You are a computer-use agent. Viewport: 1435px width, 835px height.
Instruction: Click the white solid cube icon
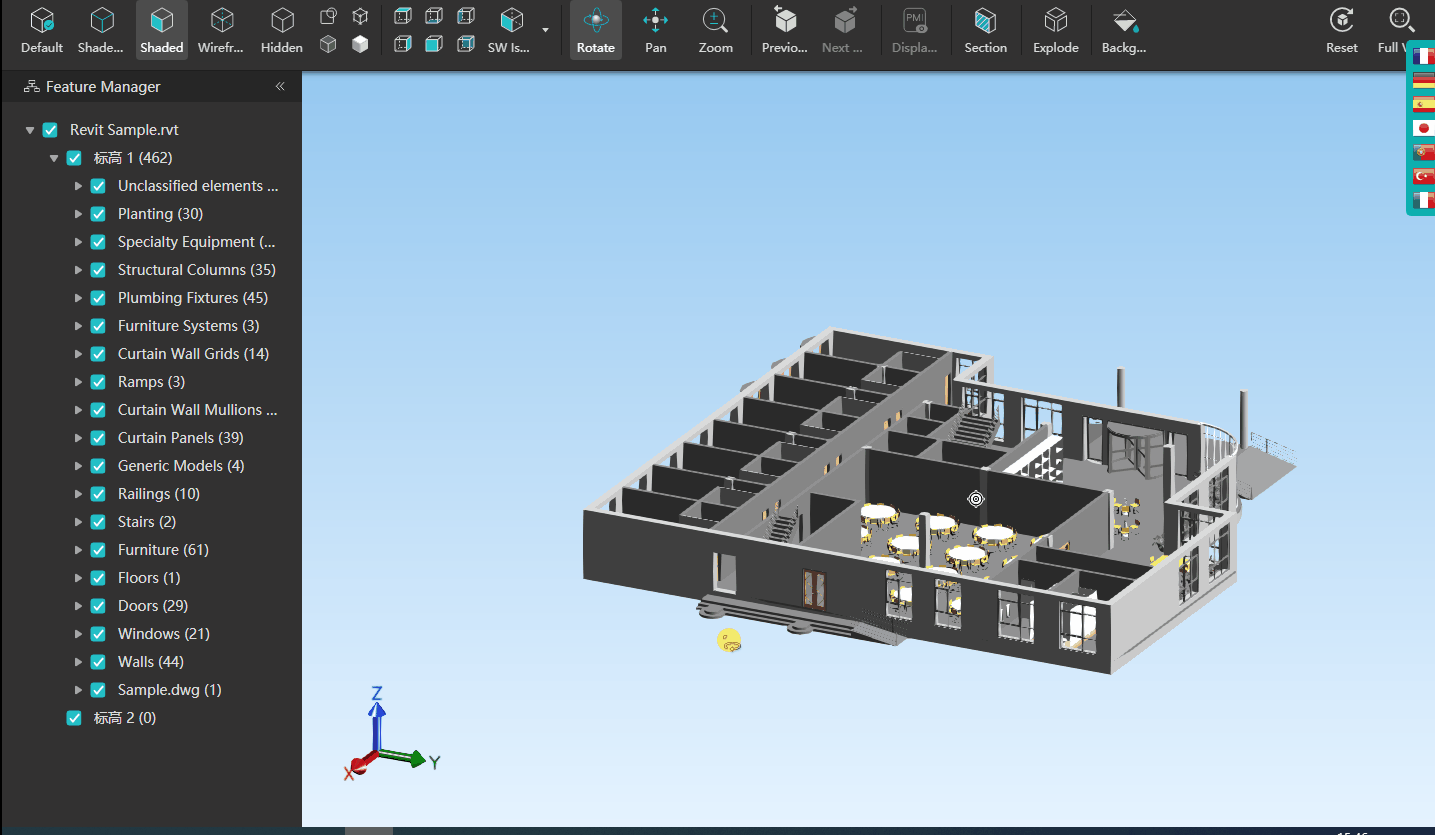click(360, 44)
